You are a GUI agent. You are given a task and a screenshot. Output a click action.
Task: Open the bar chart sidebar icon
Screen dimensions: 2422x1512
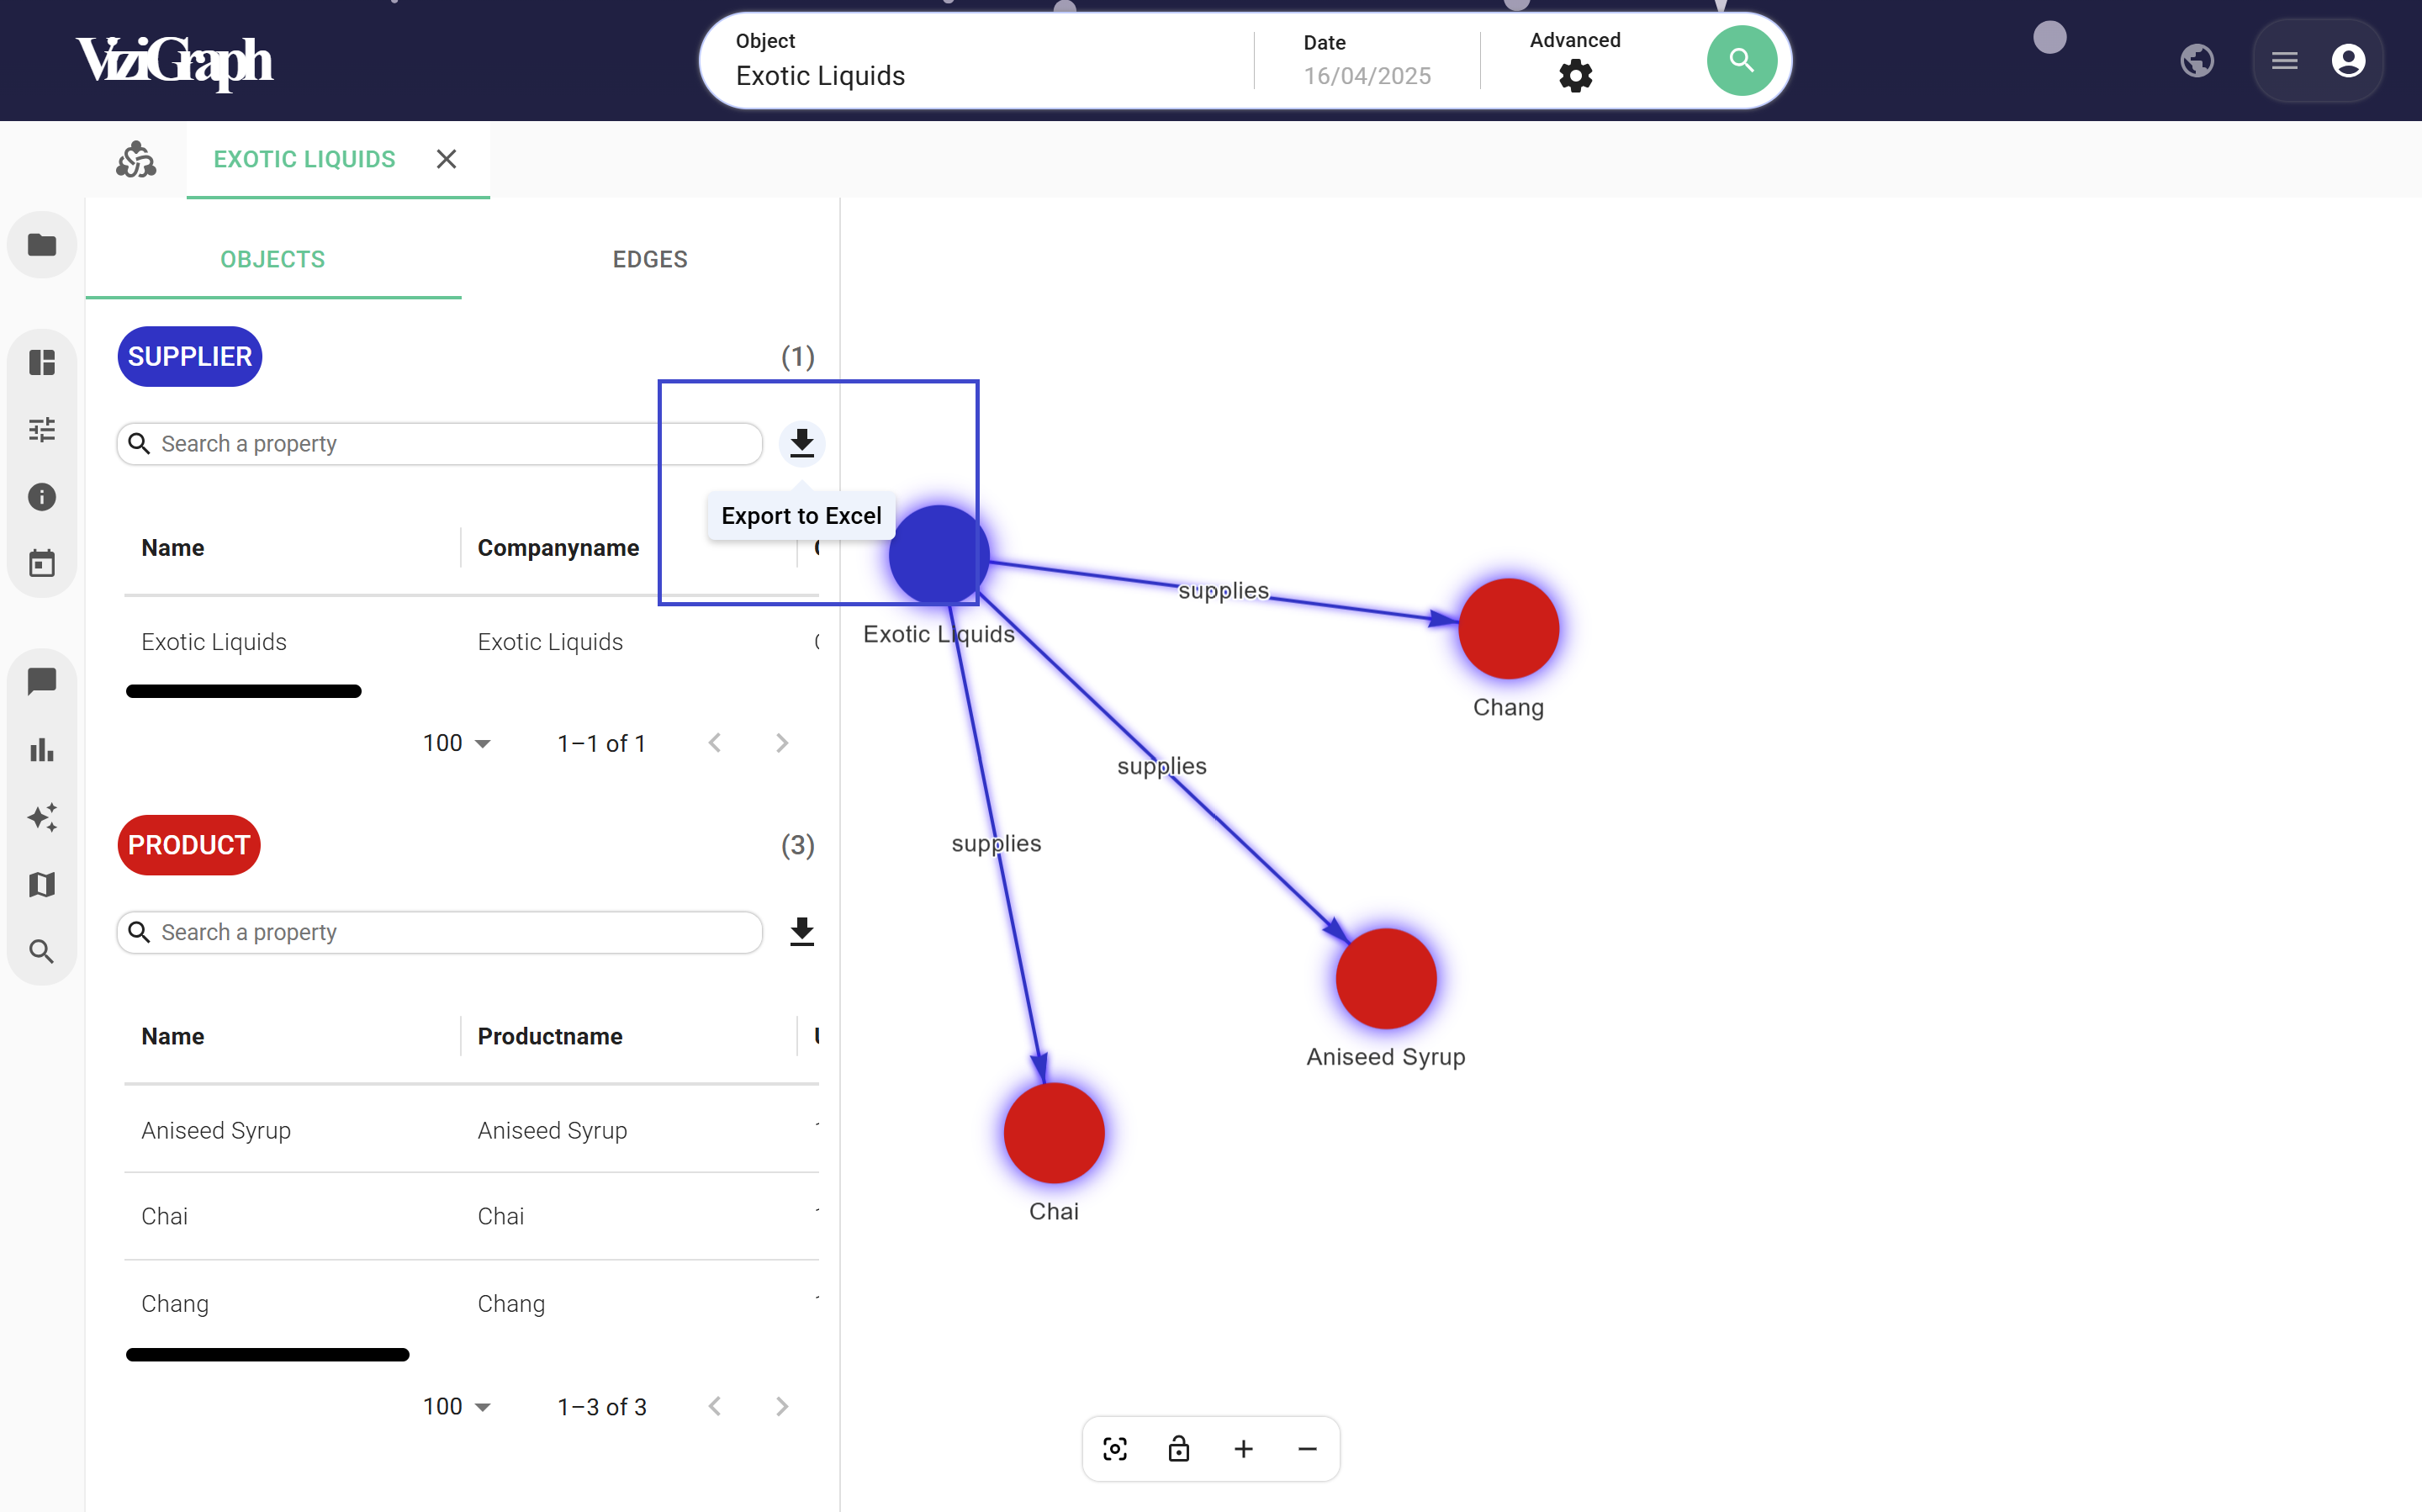[42, 750]
